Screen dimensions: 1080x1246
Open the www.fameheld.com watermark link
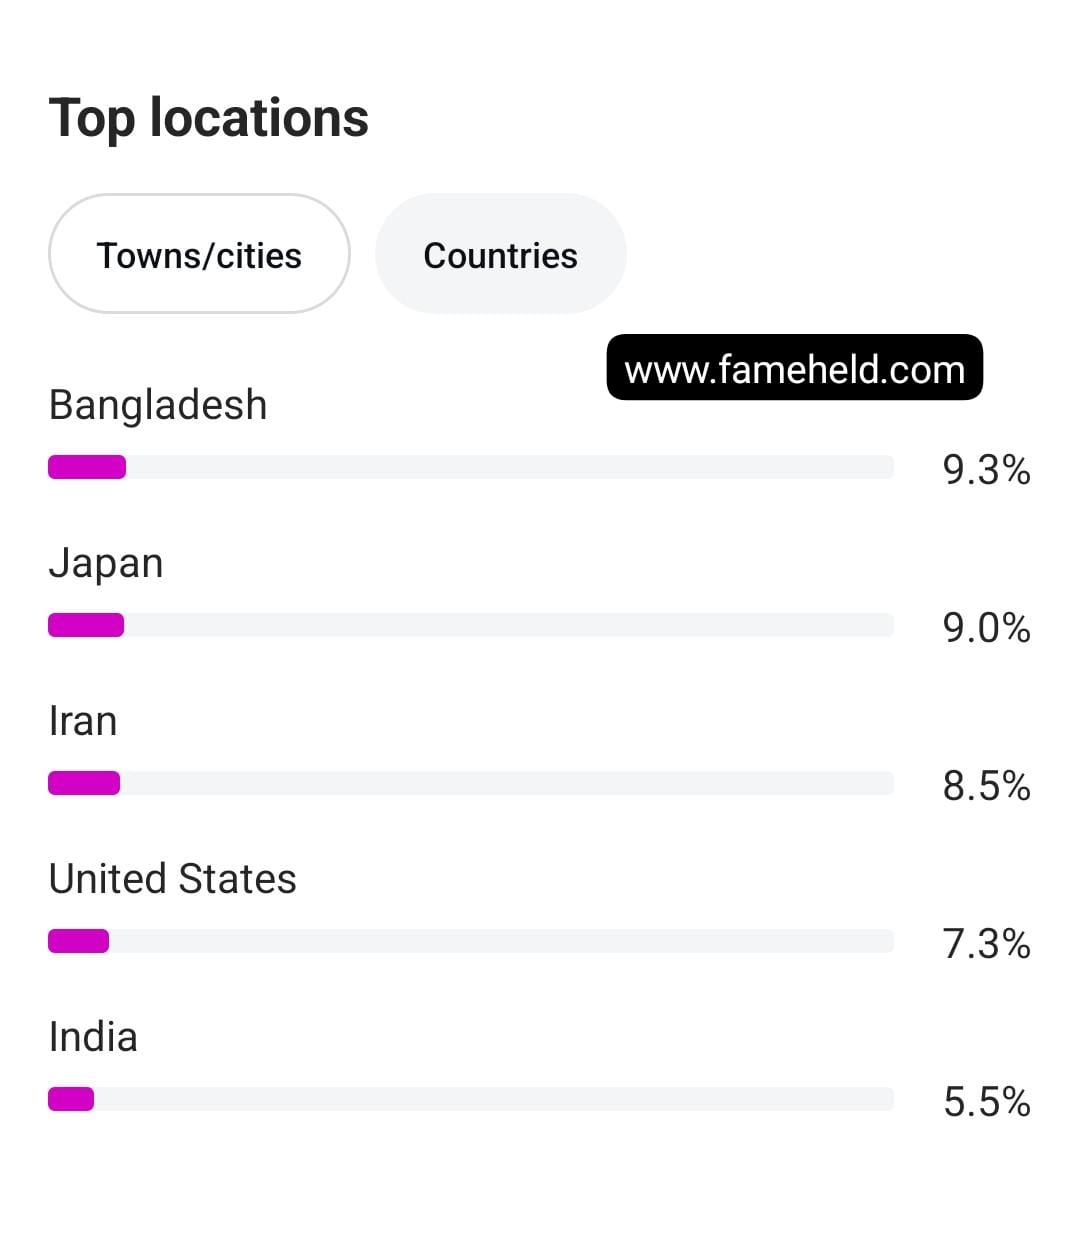coord(795,368)
